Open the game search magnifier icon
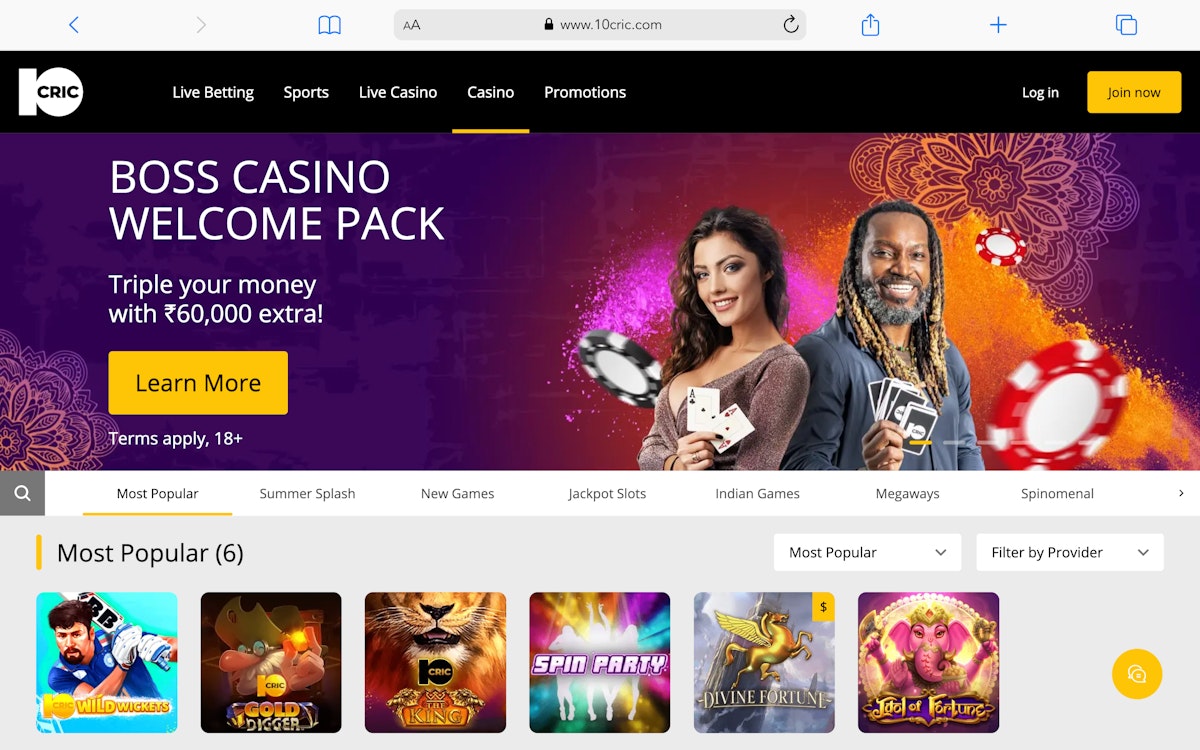Screen dimensions: 1200x750 22,493
